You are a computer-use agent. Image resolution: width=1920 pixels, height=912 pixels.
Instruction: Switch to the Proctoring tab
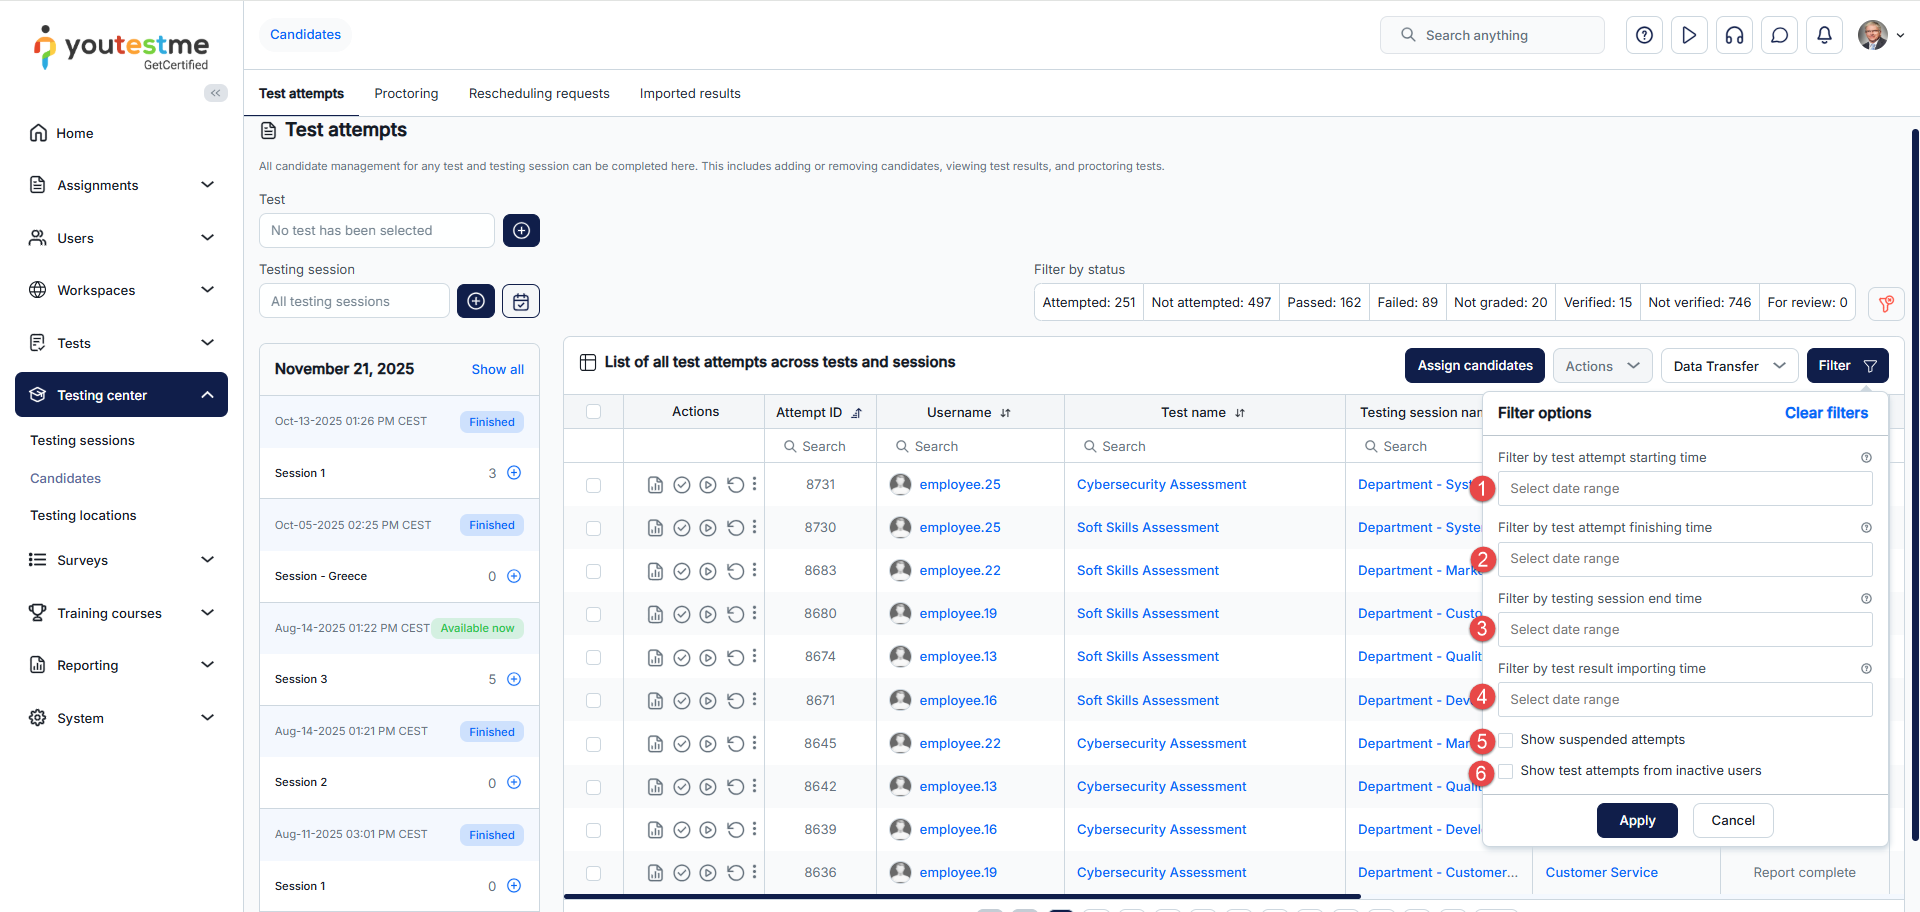point(406,93)
